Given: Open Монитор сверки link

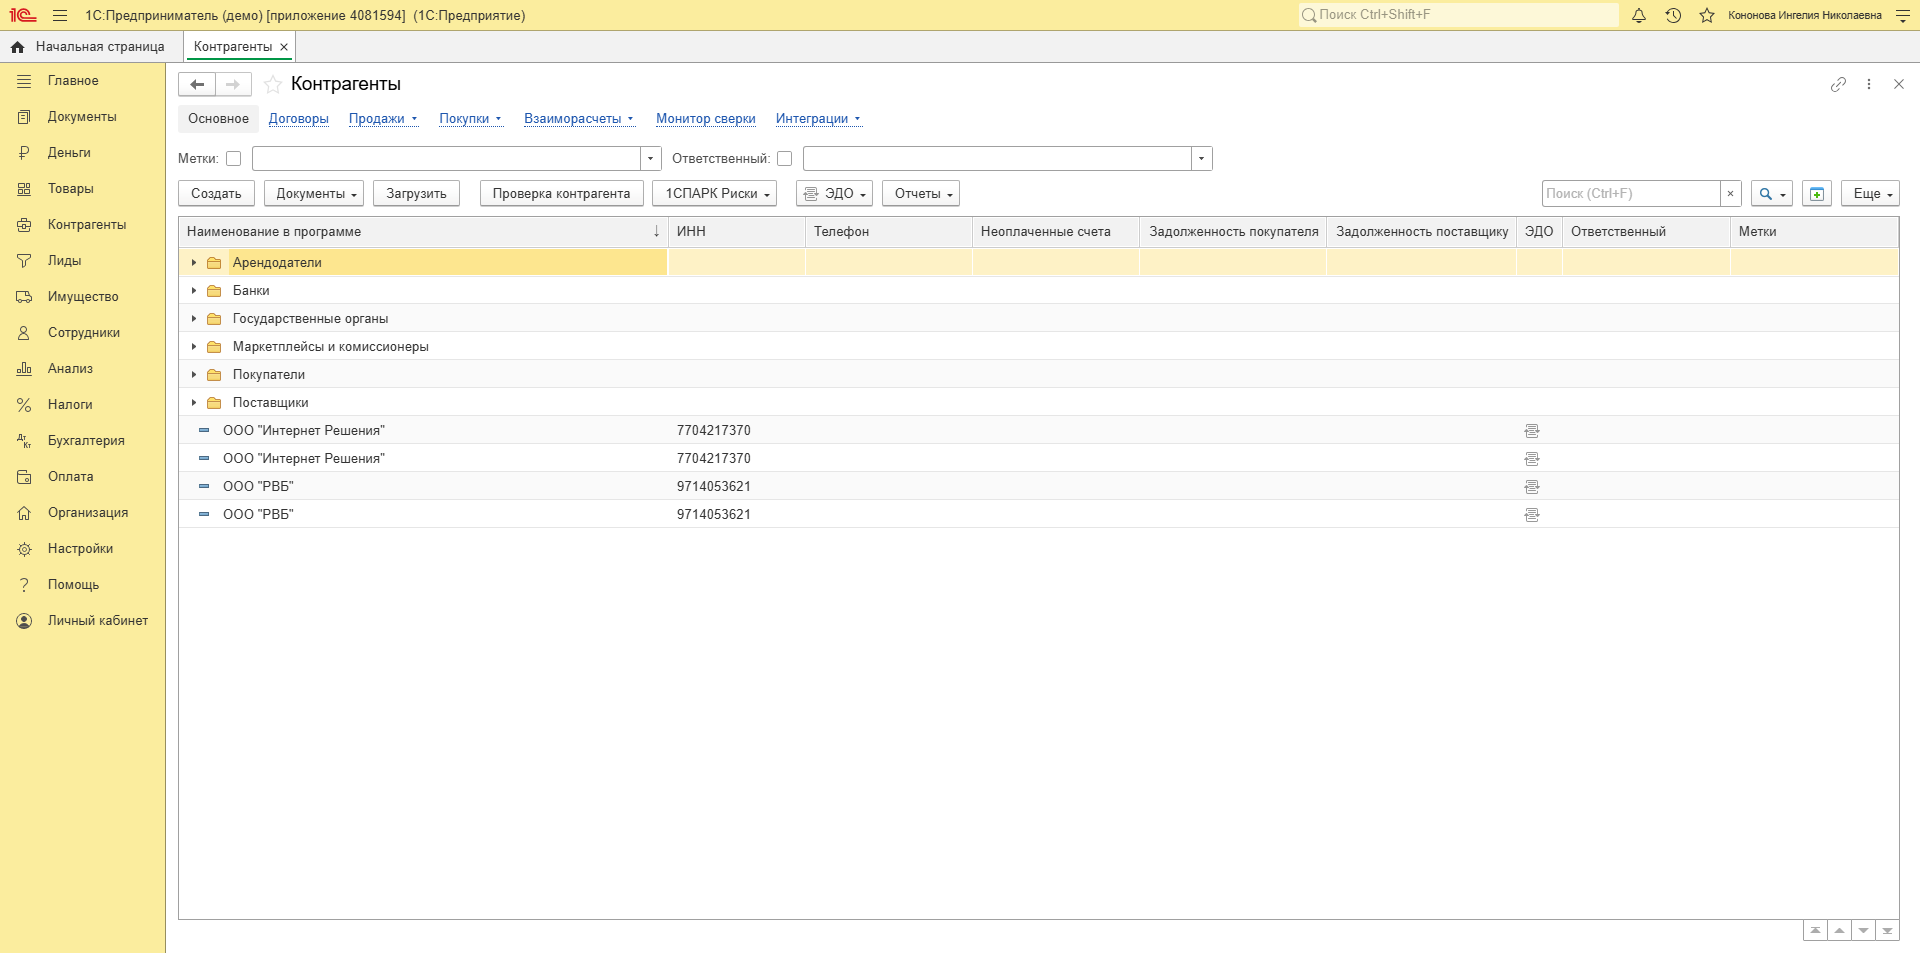Looking at the screenshot, I should [x=706, y=119].
